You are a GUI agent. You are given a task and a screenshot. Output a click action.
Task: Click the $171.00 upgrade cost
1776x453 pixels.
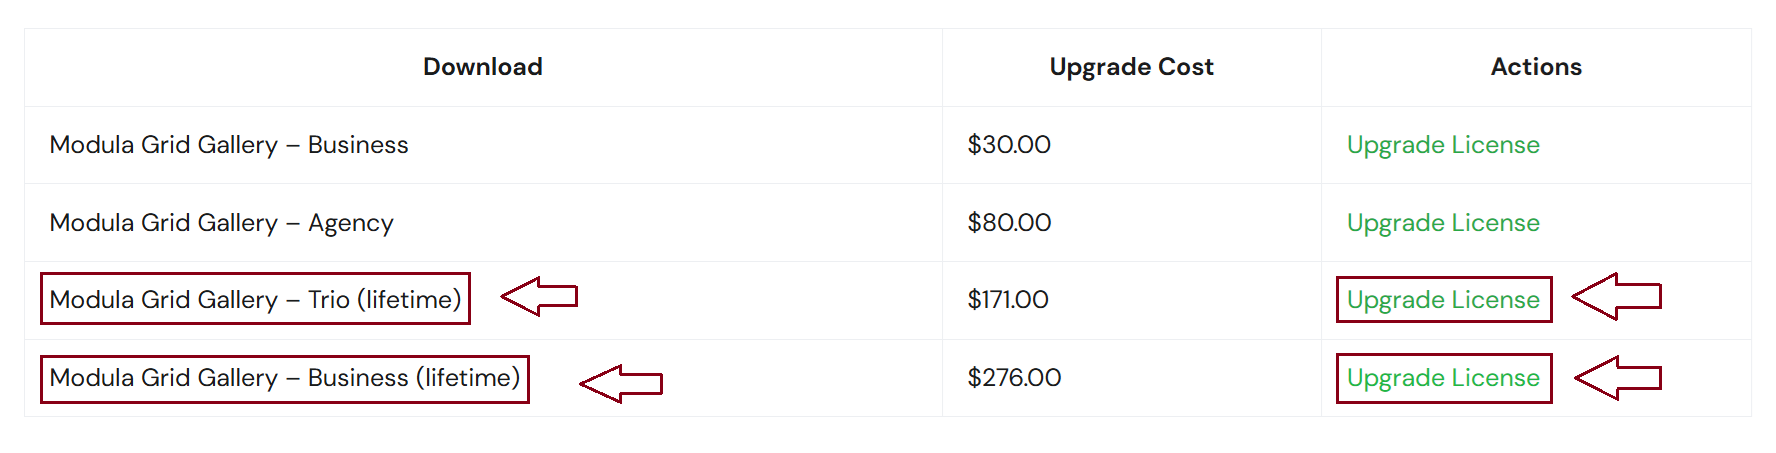point(1008,300)
